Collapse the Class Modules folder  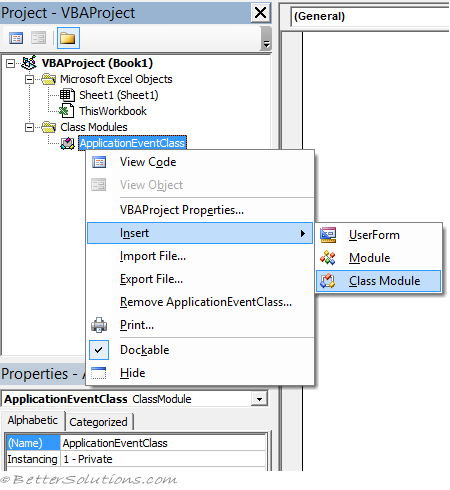click(x=30, y=127)
